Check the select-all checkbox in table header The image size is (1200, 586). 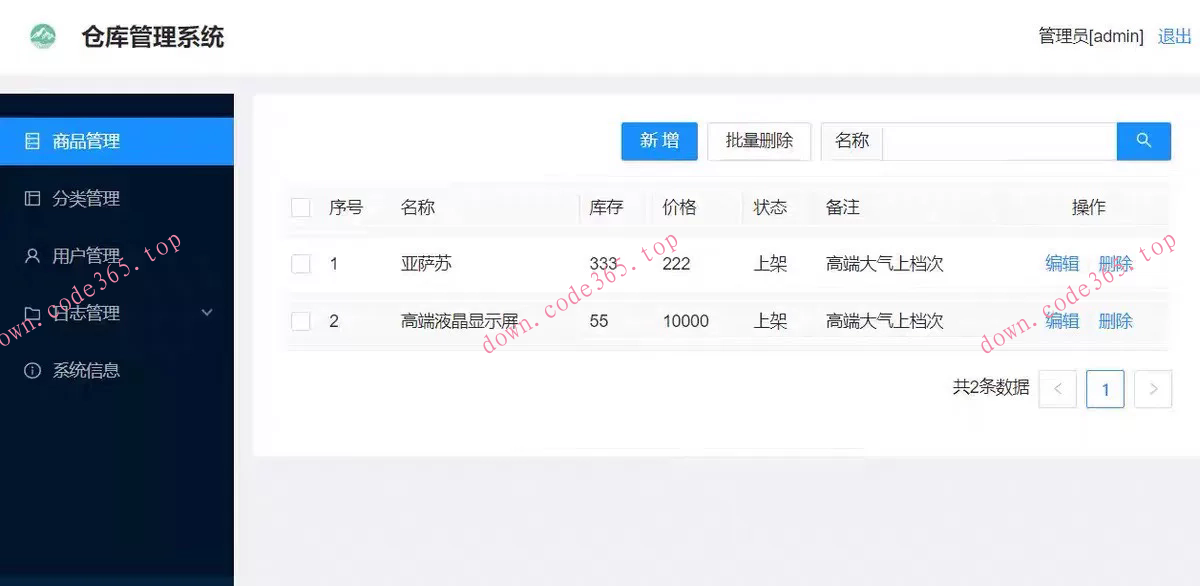tap(301, 207)
